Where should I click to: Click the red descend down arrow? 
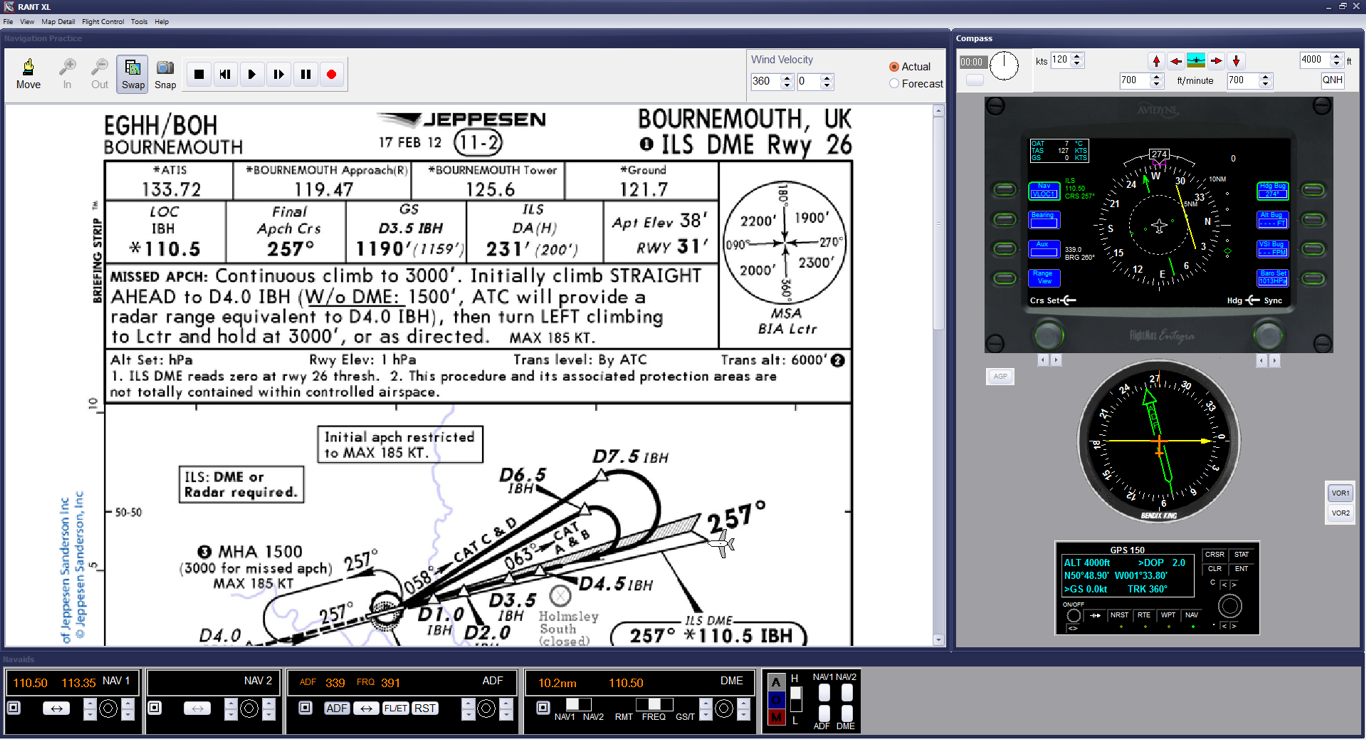click(1236, 61)
